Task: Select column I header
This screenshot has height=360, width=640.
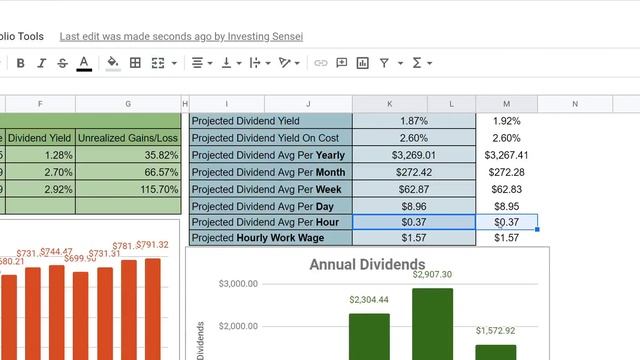Action: pyautogui.click(x=227, y=104)
